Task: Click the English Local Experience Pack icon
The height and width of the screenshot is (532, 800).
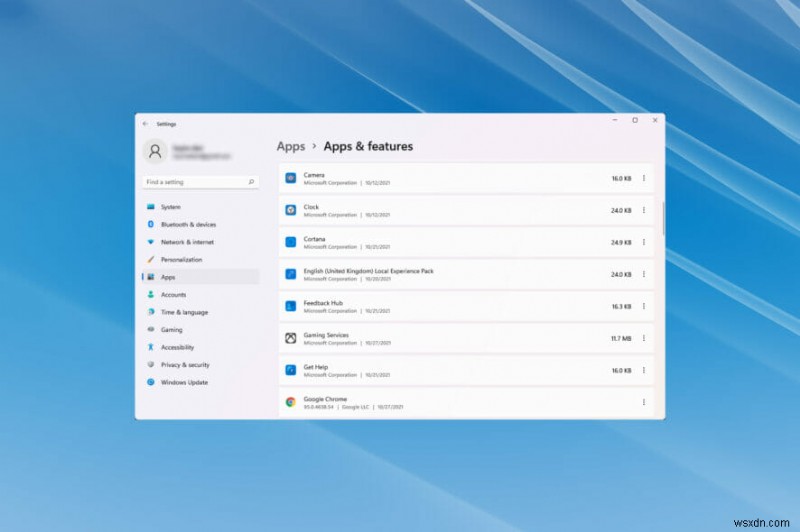Action: click(x=290, y=274)
